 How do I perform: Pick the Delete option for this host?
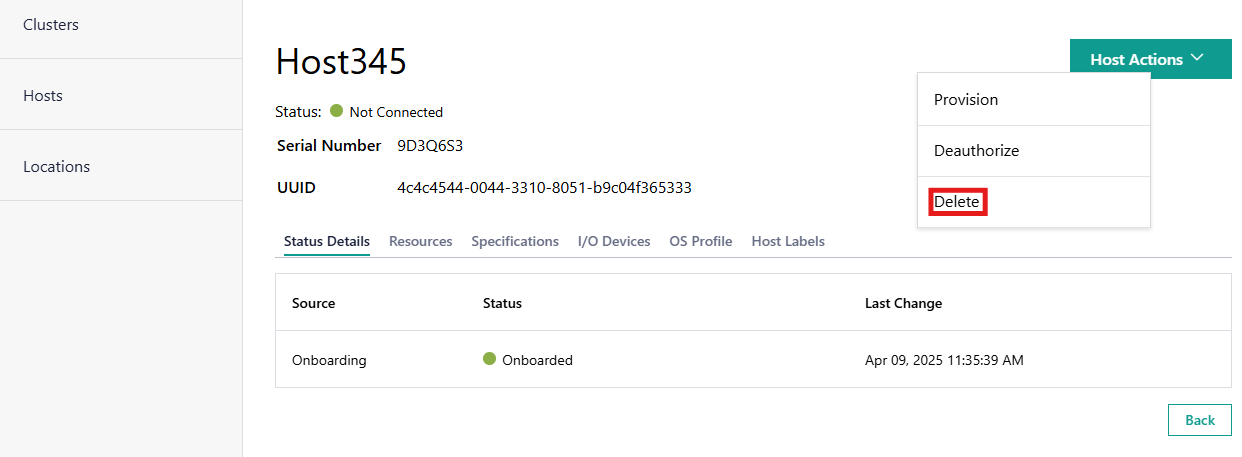(957, 202)
